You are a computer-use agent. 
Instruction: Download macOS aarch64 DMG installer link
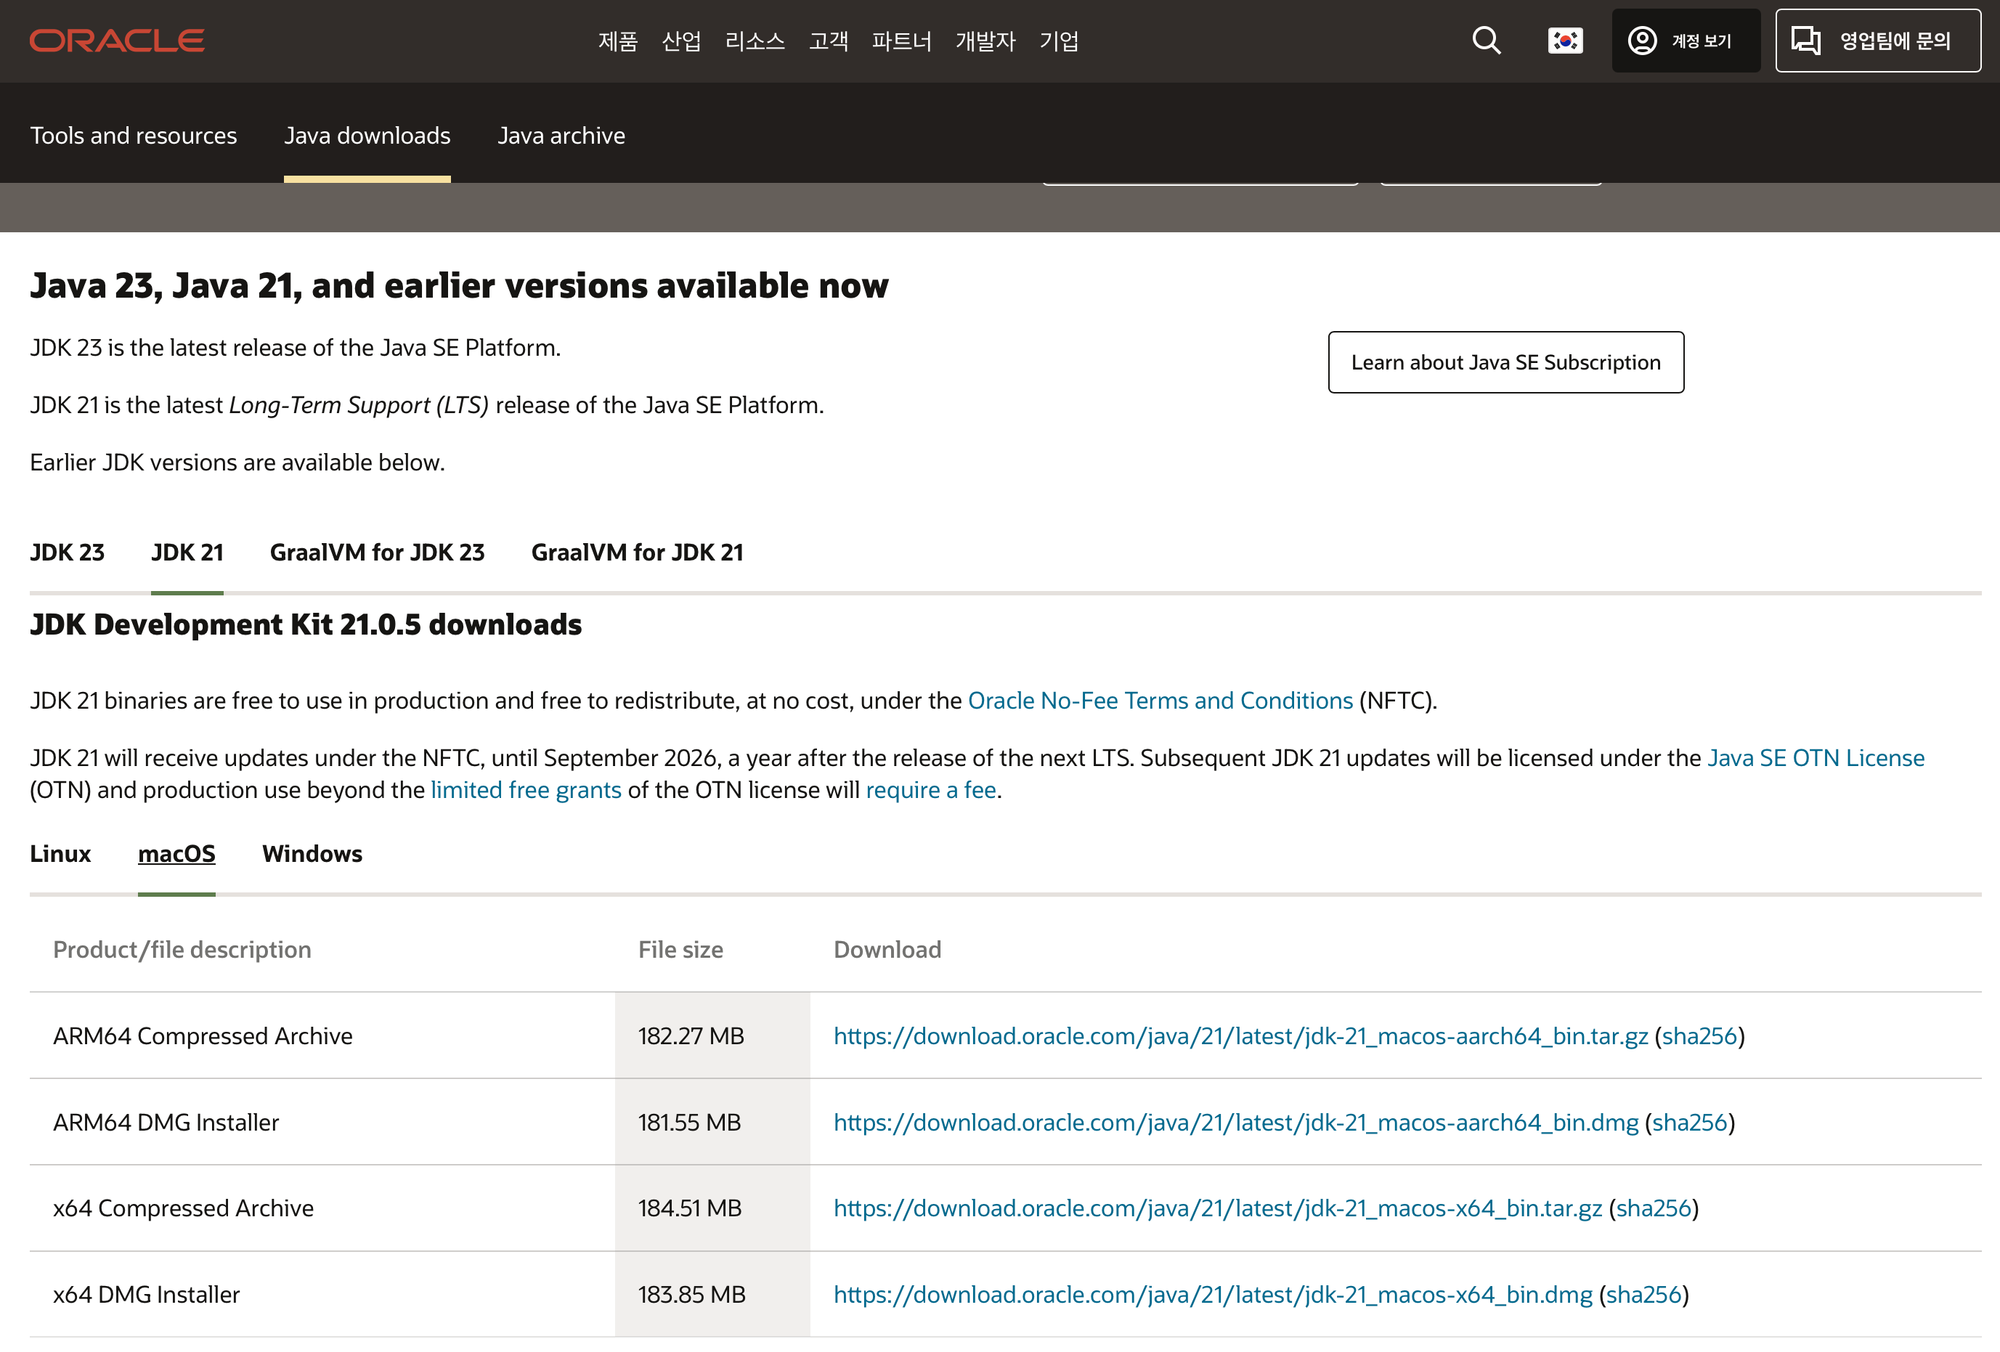click(1236, 1122)
